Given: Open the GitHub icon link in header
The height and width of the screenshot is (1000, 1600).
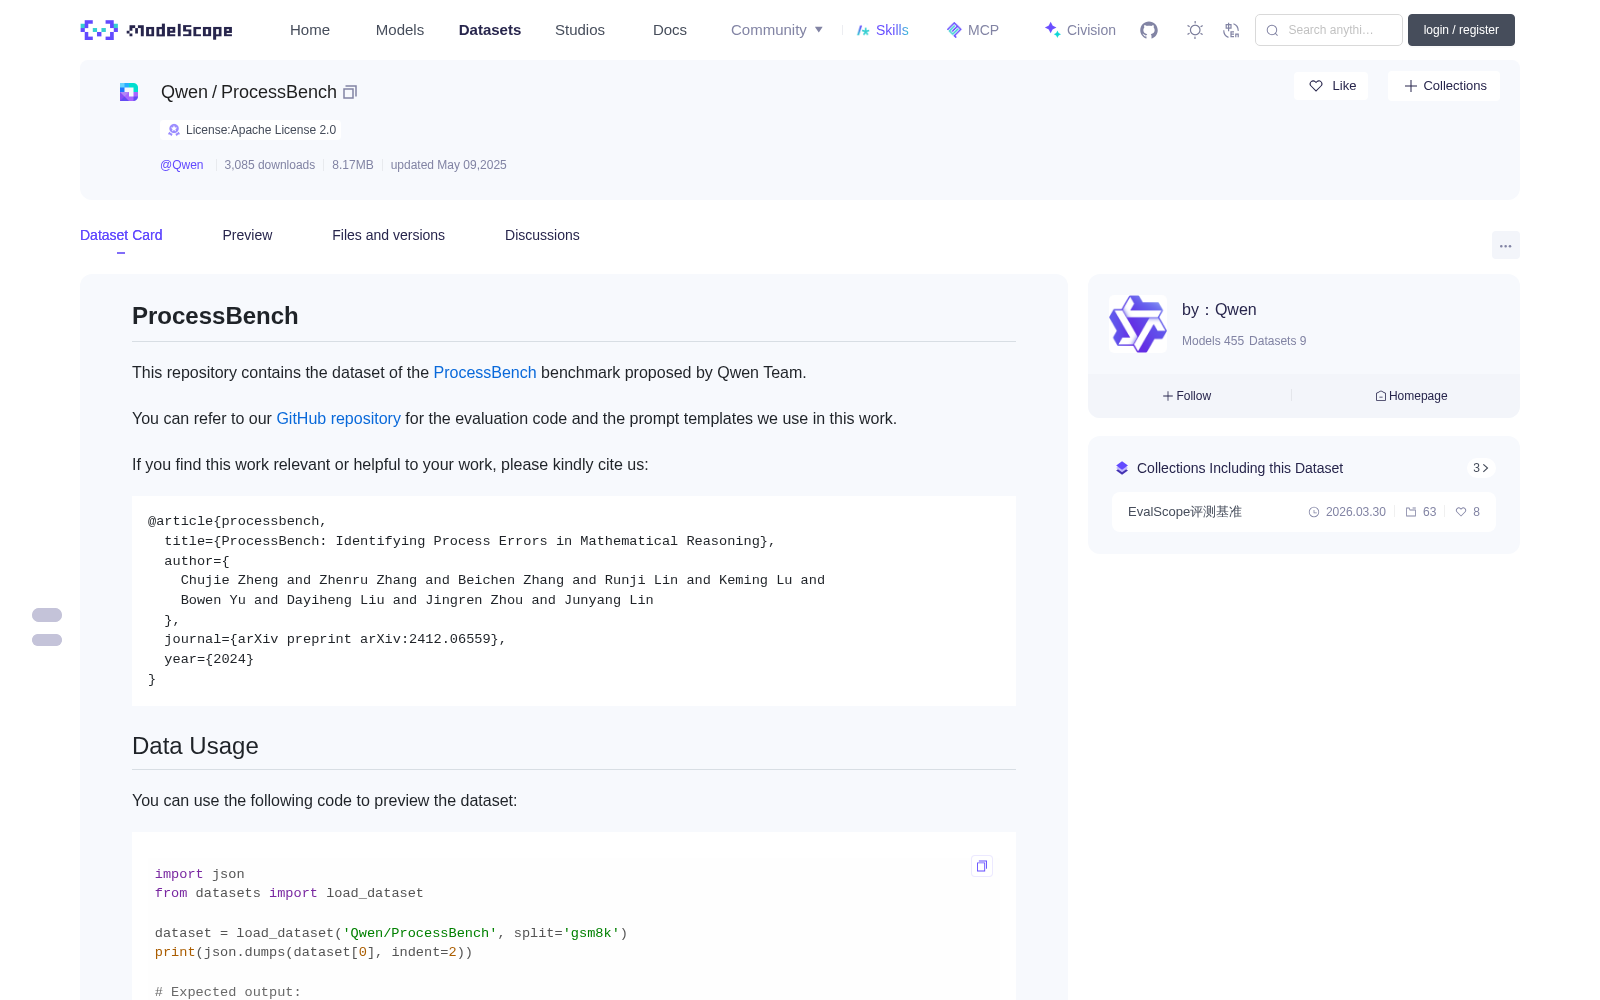Looking at the screenshot, I should point(1149,30).
